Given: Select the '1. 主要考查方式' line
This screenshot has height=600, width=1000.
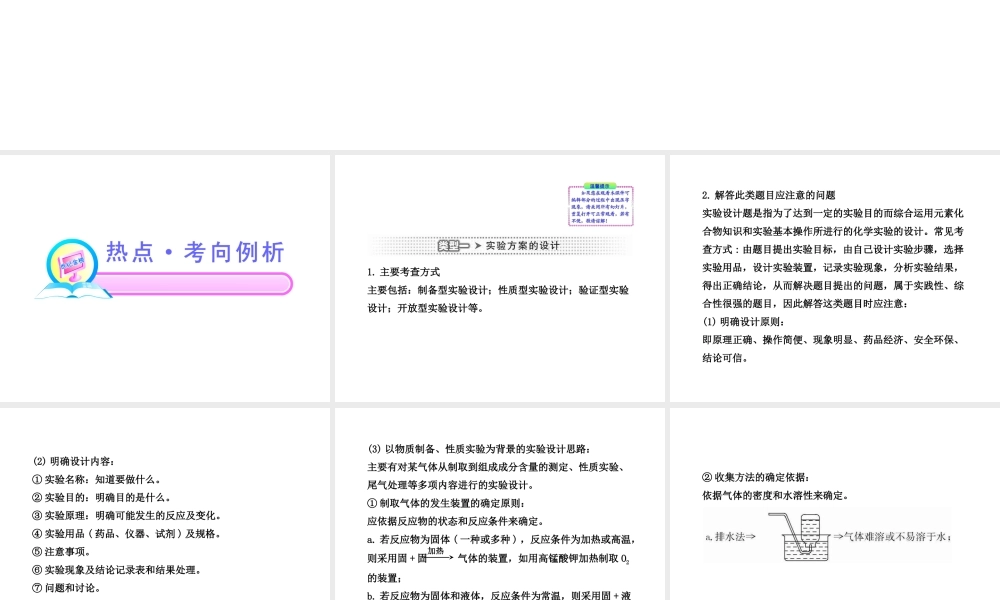Looking at the screenshot, I should coord(404,272).
